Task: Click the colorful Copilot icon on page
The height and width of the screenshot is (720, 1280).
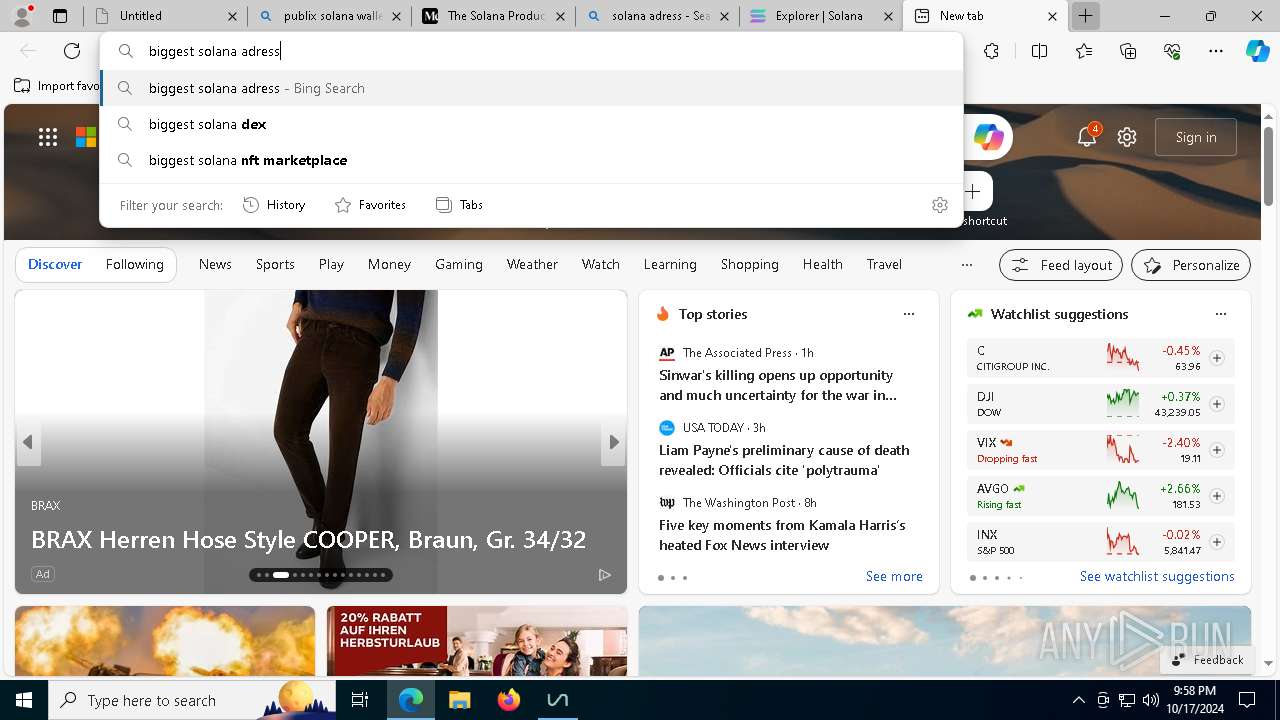Action: coord(988,137)
